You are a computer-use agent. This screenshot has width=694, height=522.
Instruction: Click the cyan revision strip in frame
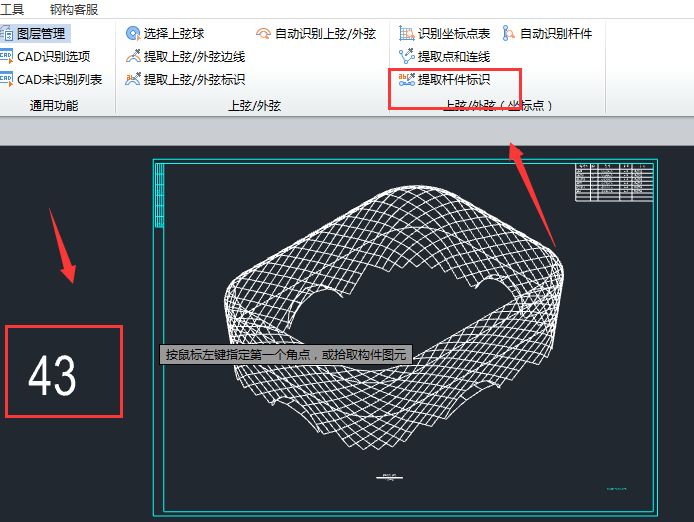pos(159,195)
